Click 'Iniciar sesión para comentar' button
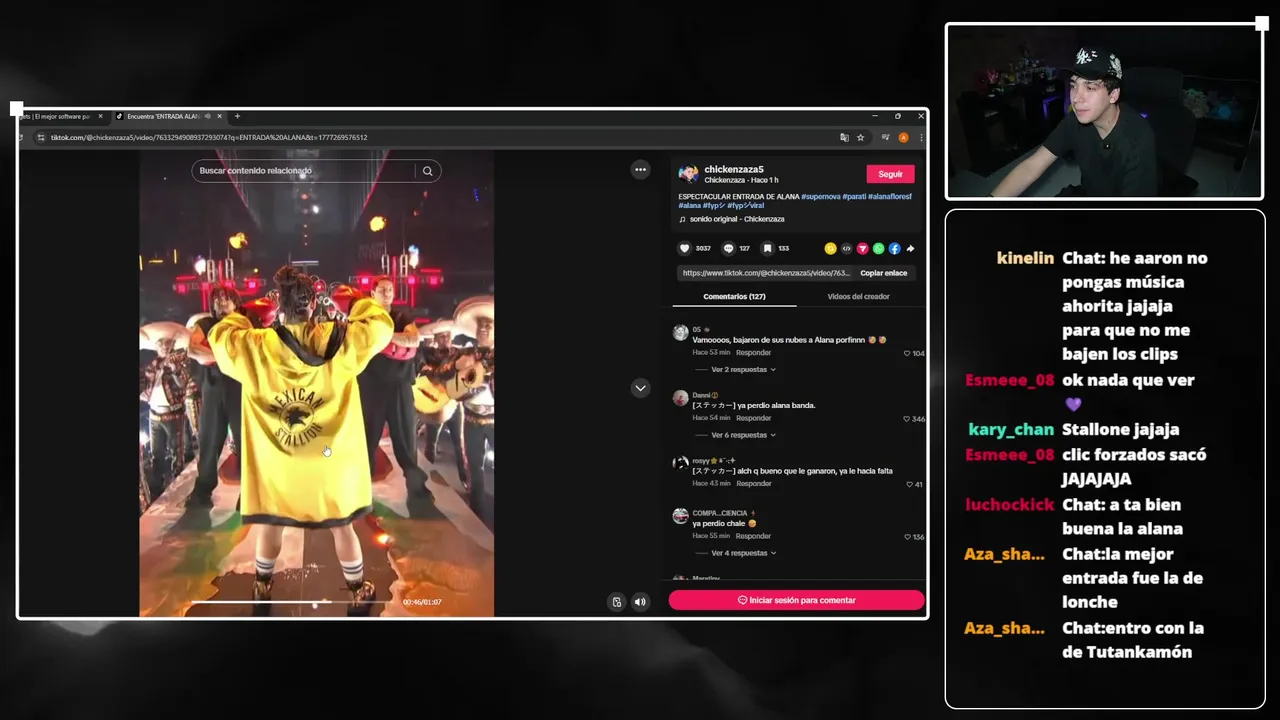 796,600
